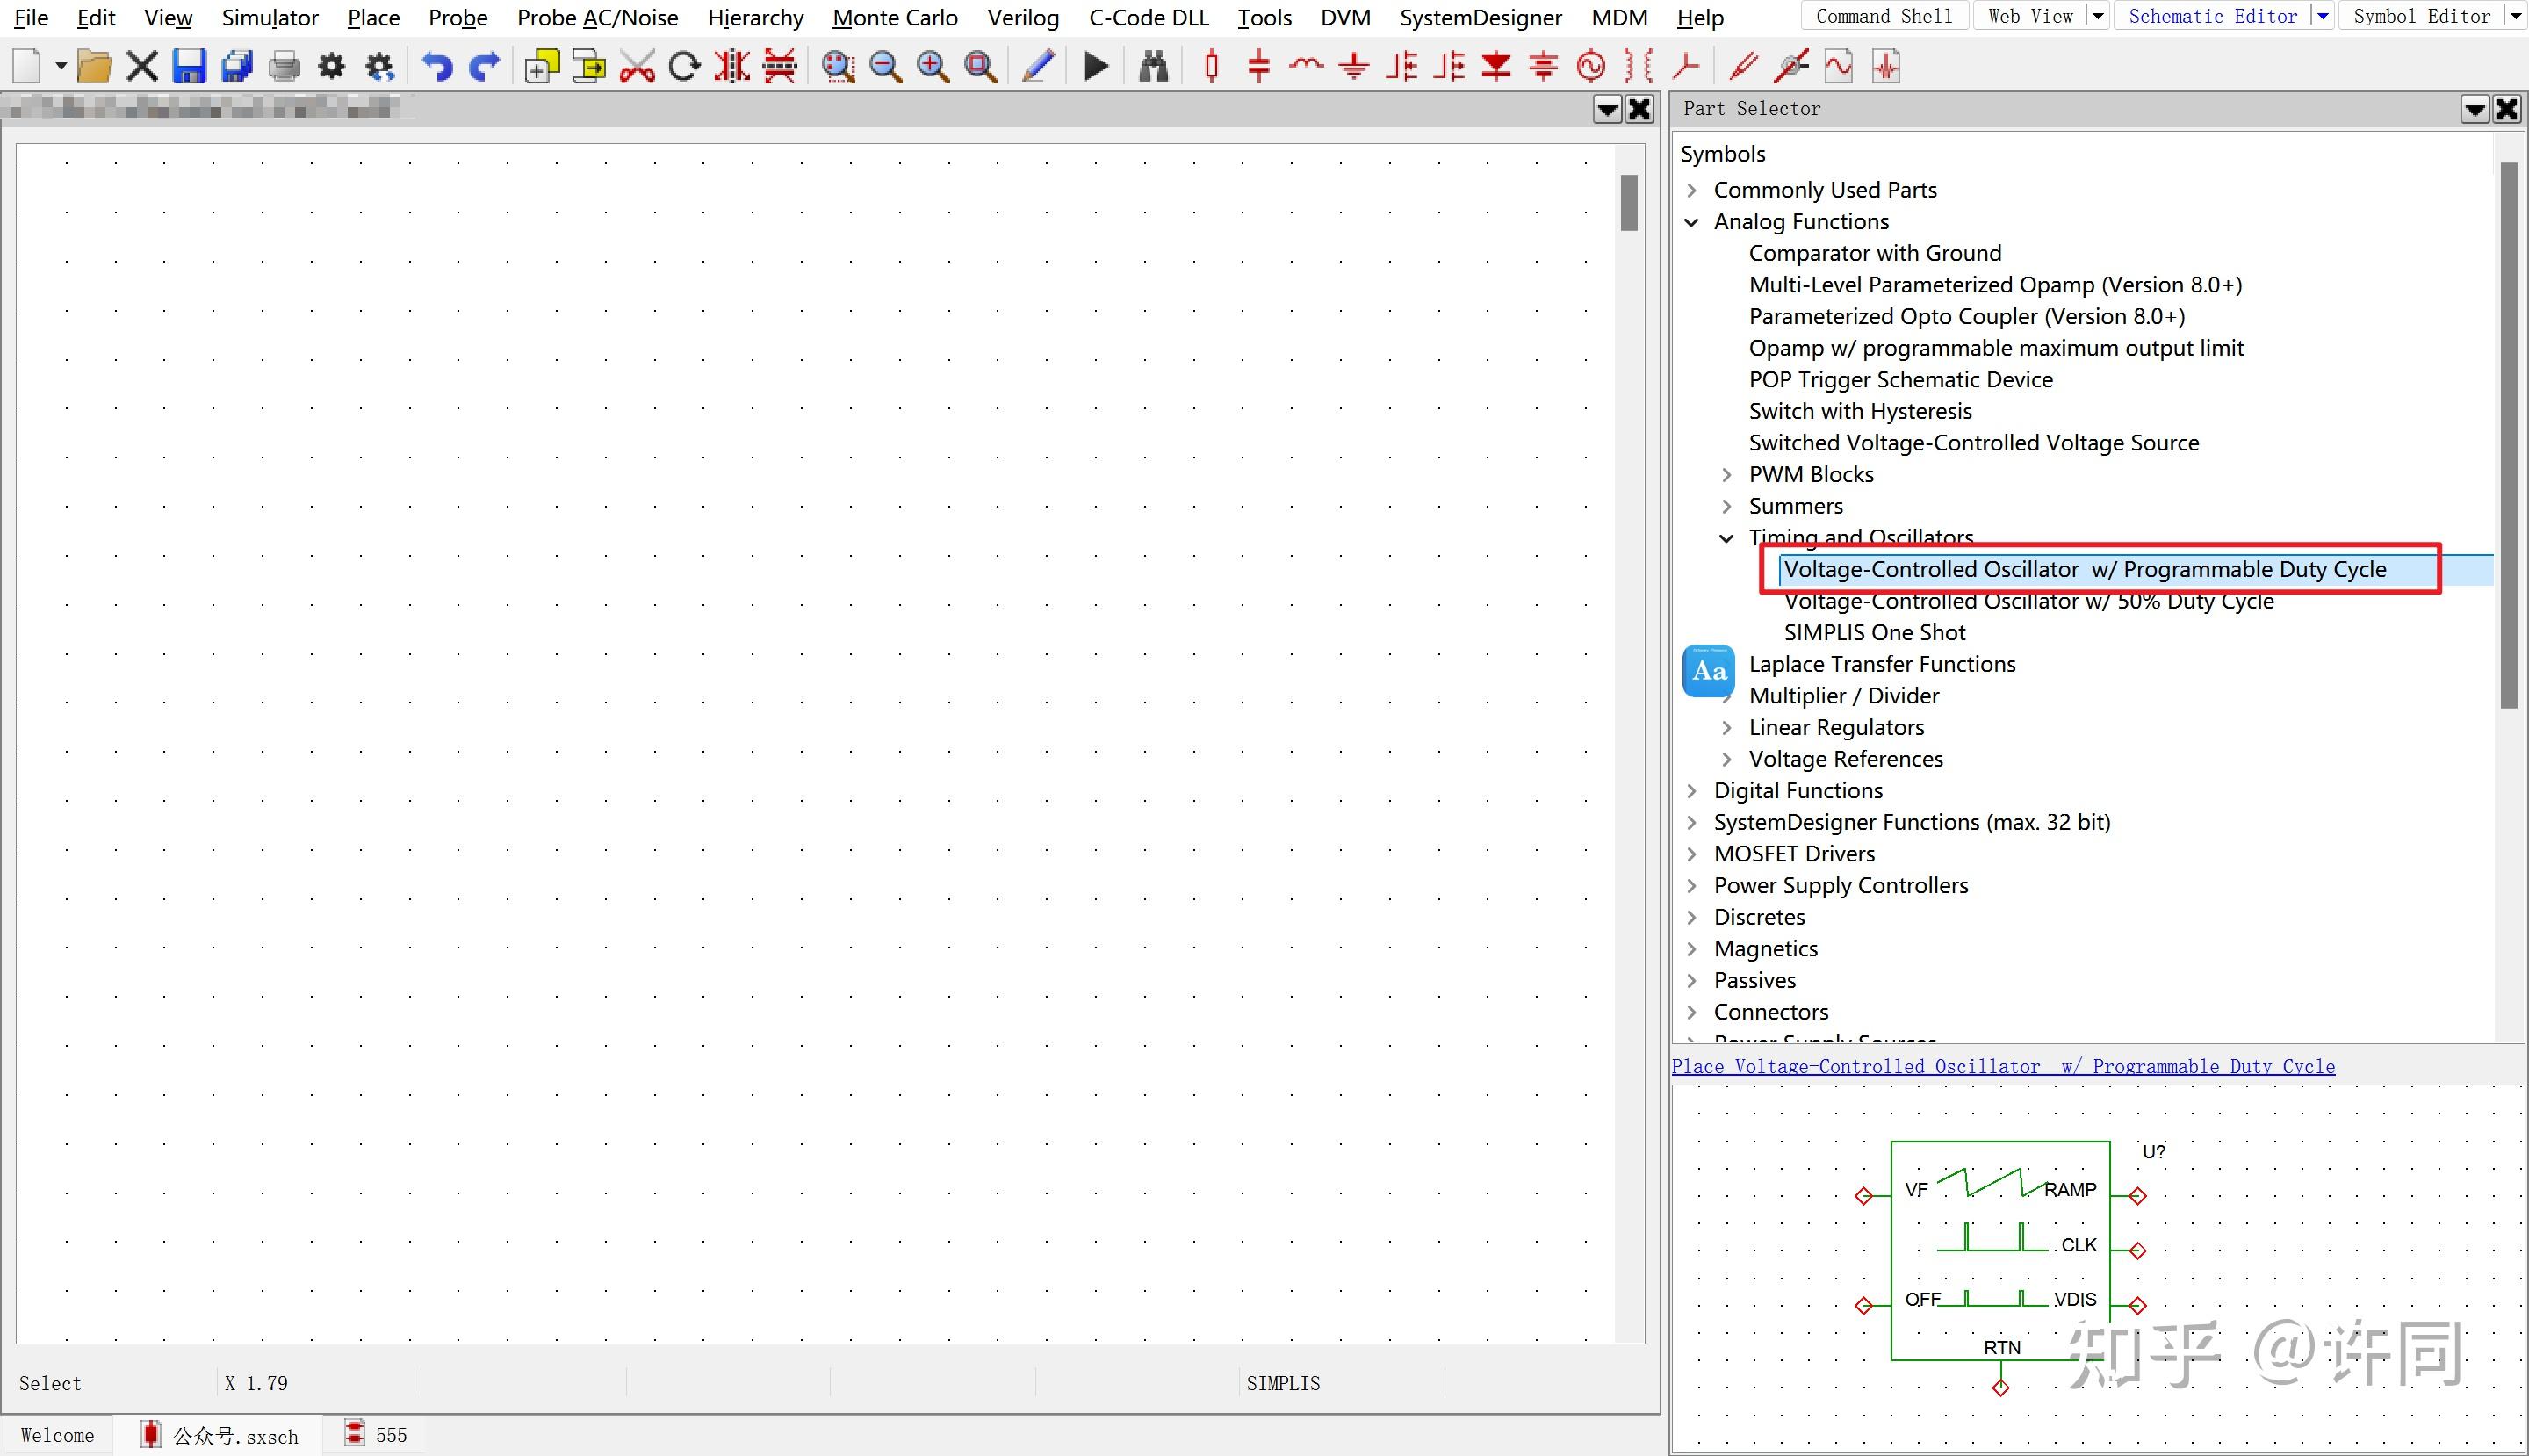The image size is (2529, 1456).
Task: Open the dropdown arrow beside the New icon
Action: point(60,67)
